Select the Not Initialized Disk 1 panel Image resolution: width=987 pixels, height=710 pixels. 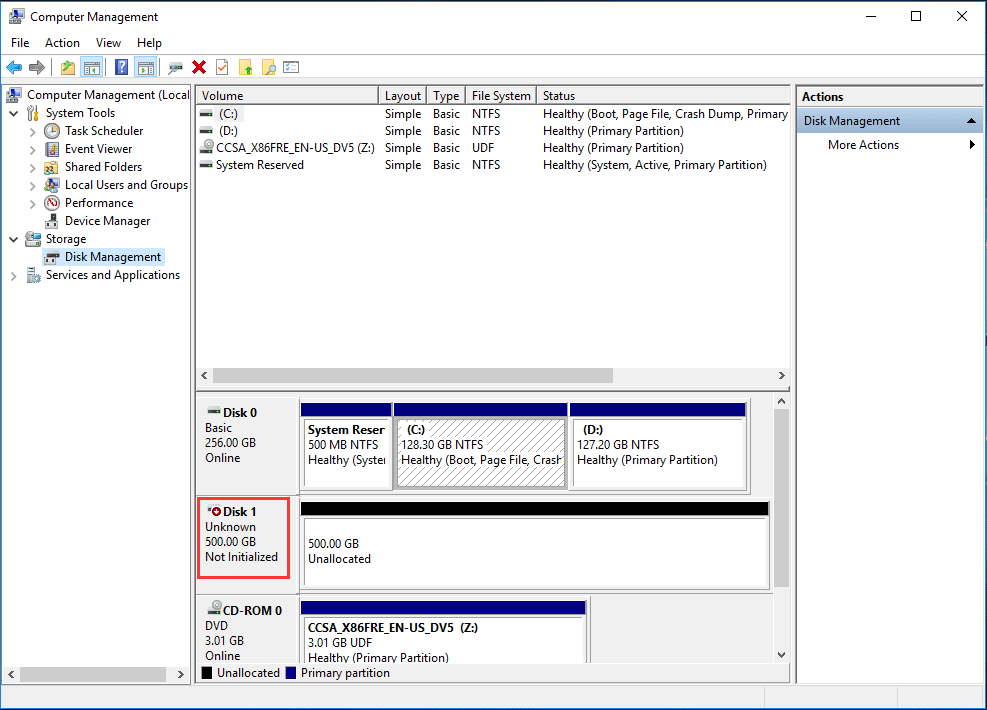pyautogui.click(x=243, y=538)
